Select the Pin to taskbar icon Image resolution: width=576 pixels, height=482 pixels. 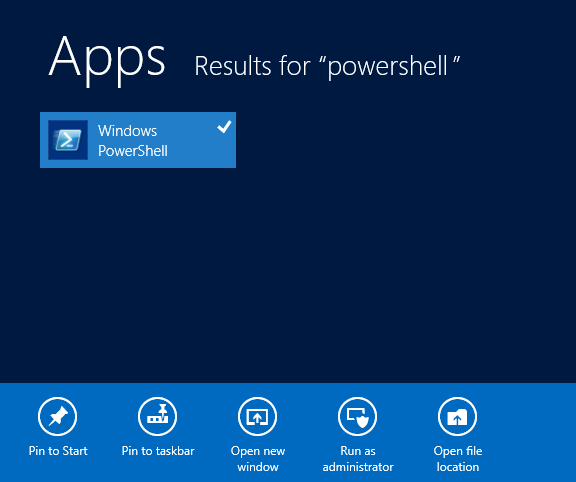(158, 416)
